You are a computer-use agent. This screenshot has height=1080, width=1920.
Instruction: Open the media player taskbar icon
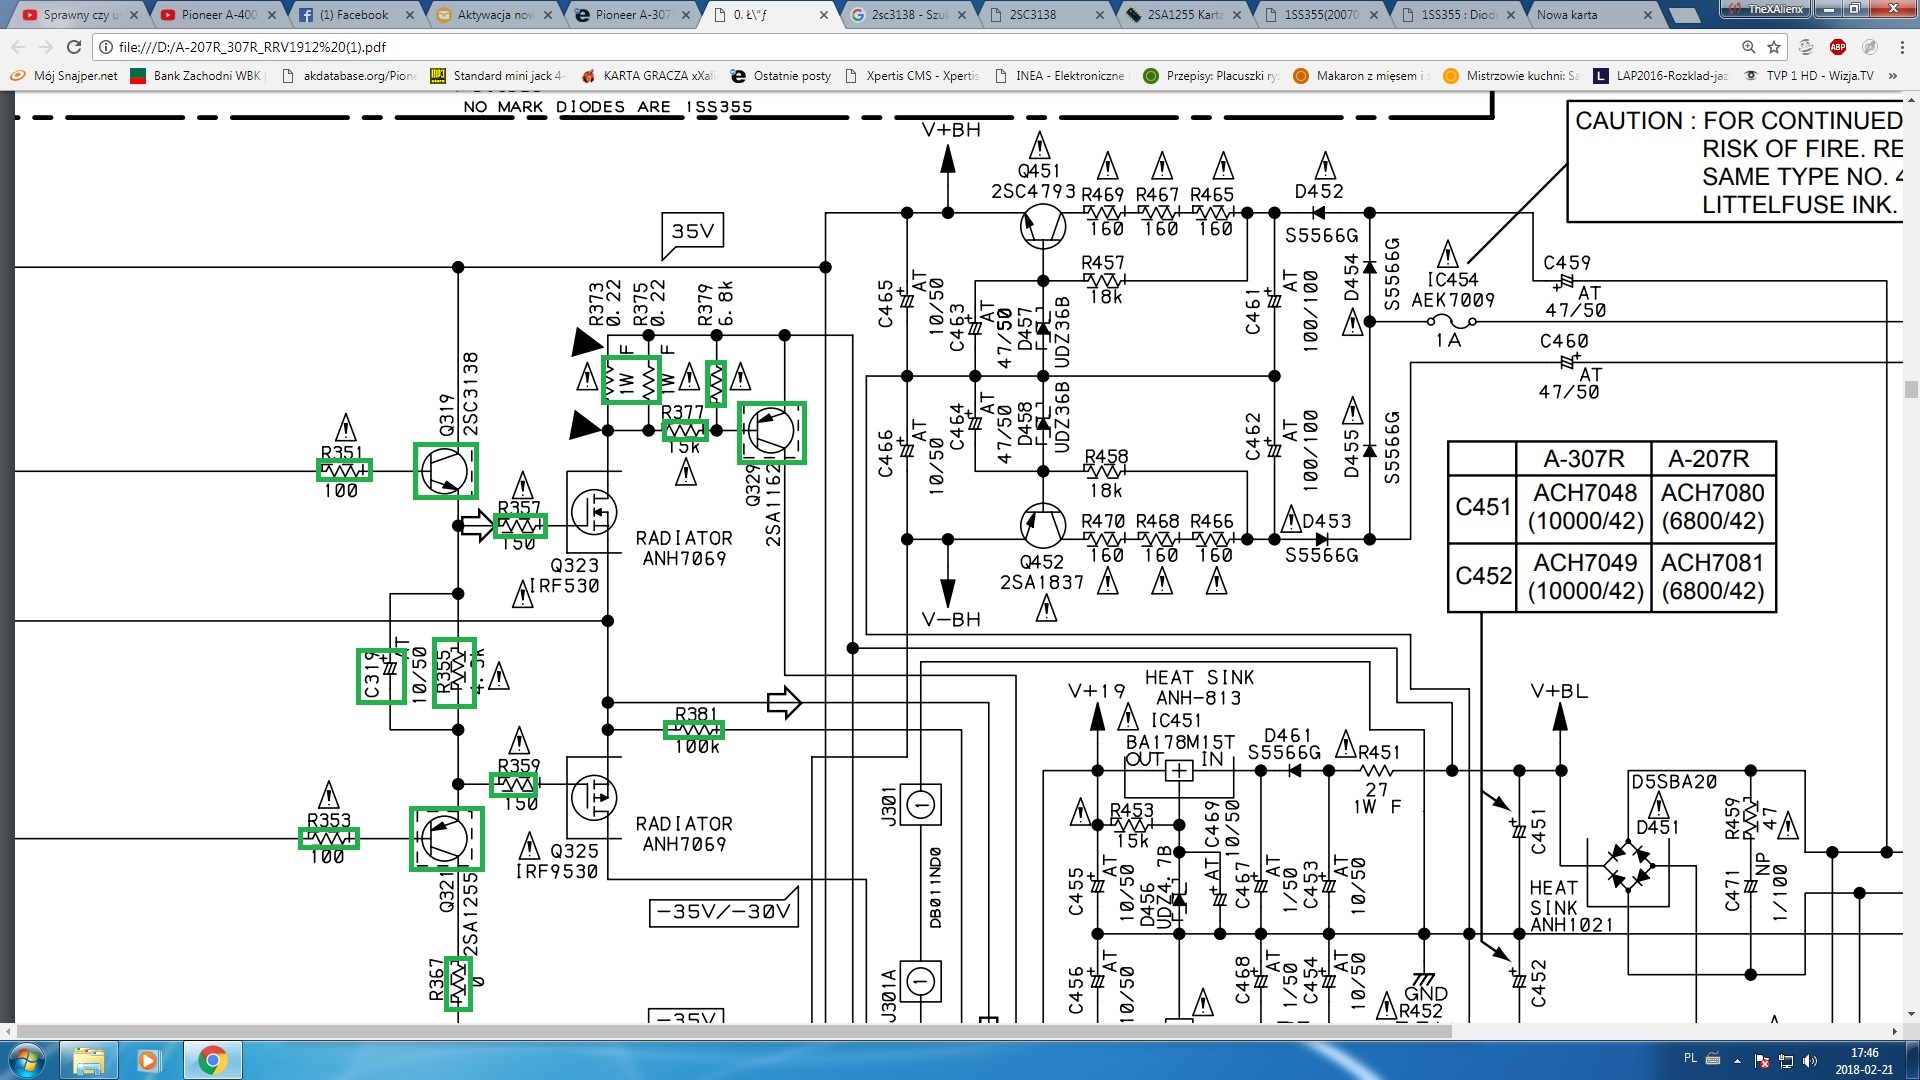[149, 1060]
